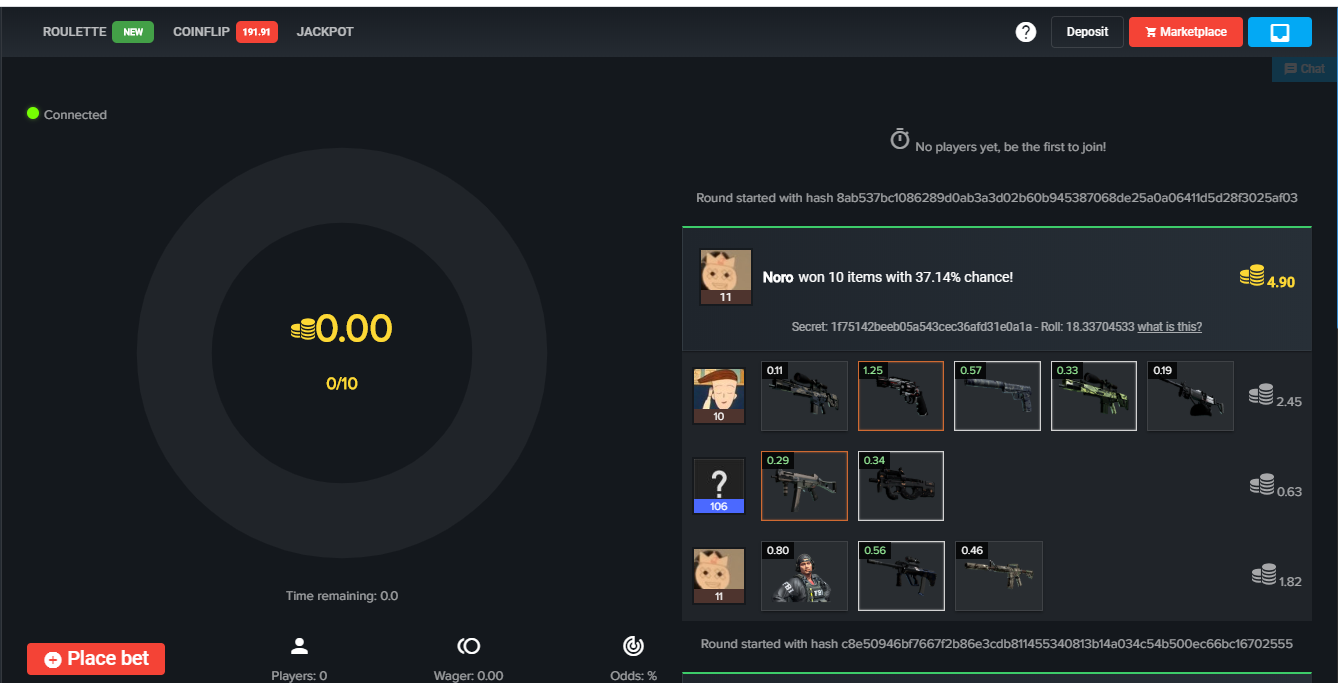Click the question mark avatar level 106
Viewport: 1338px width, 683px height.
(x=719, y=486)
